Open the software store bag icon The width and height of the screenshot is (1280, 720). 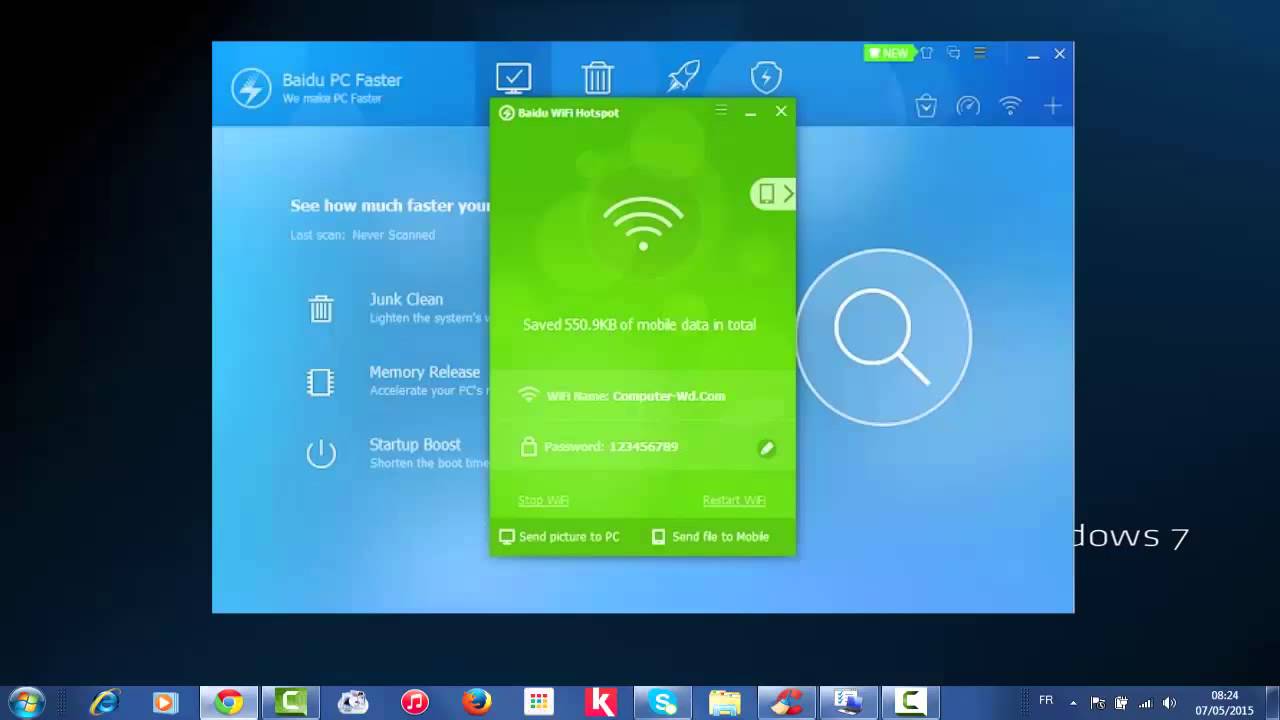926,106
